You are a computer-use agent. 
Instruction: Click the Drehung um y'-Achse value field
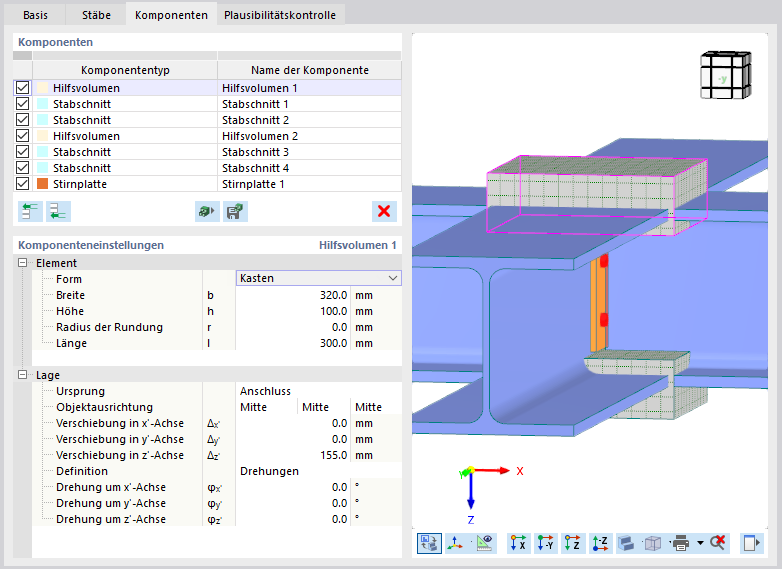[293, 503]
